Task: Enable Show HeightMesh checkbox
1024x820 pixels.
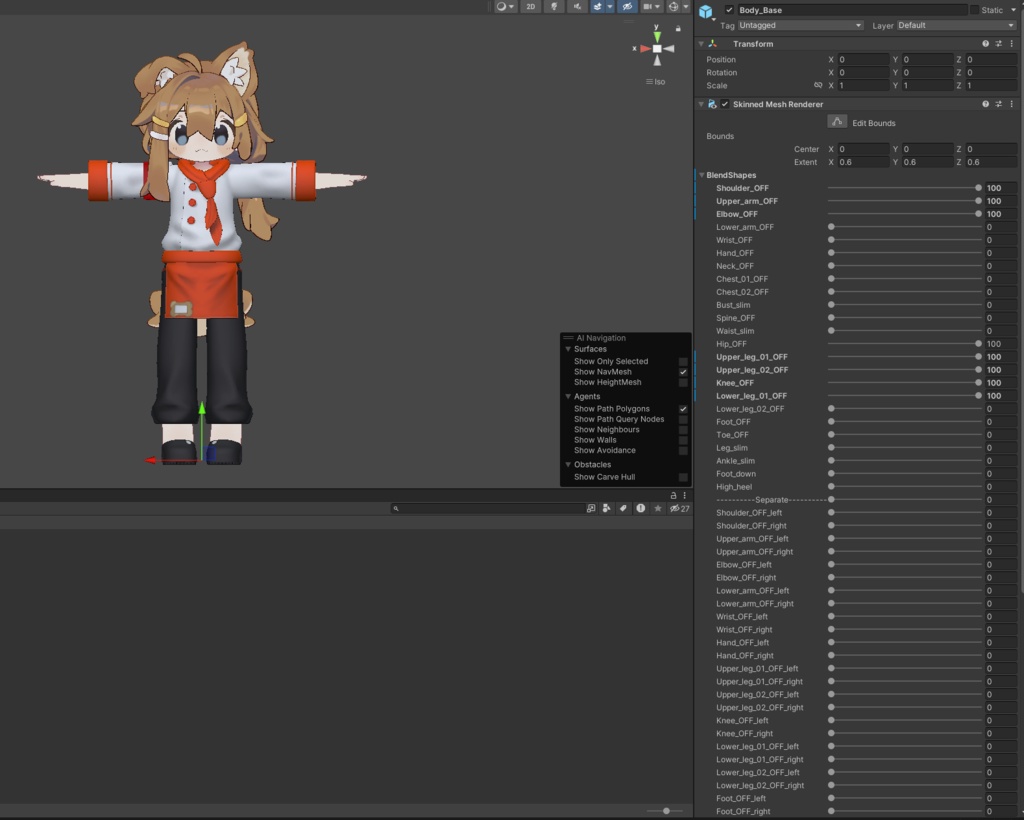Action: pos(683,382)
